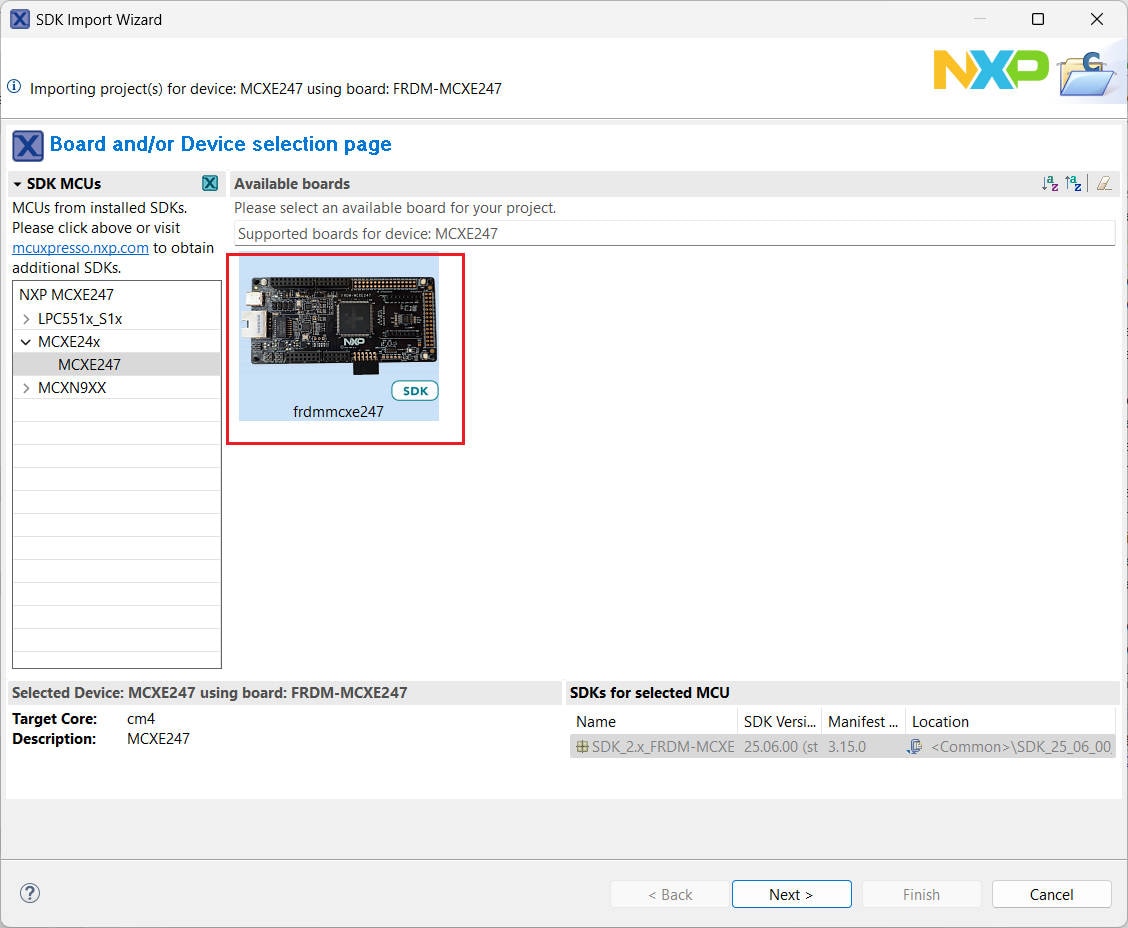
Task: Collapse the MCXE24x tree node
Action: click(26, 342)
